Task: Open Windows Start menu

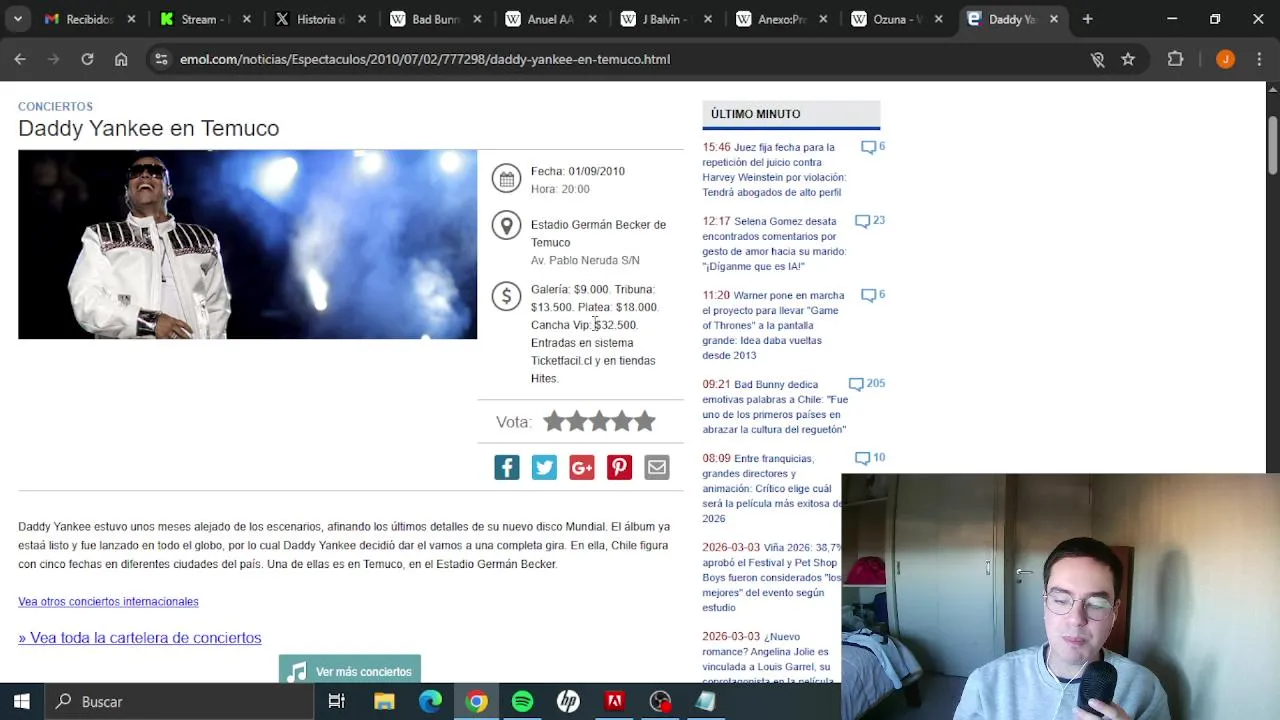Action: (21, 701)
